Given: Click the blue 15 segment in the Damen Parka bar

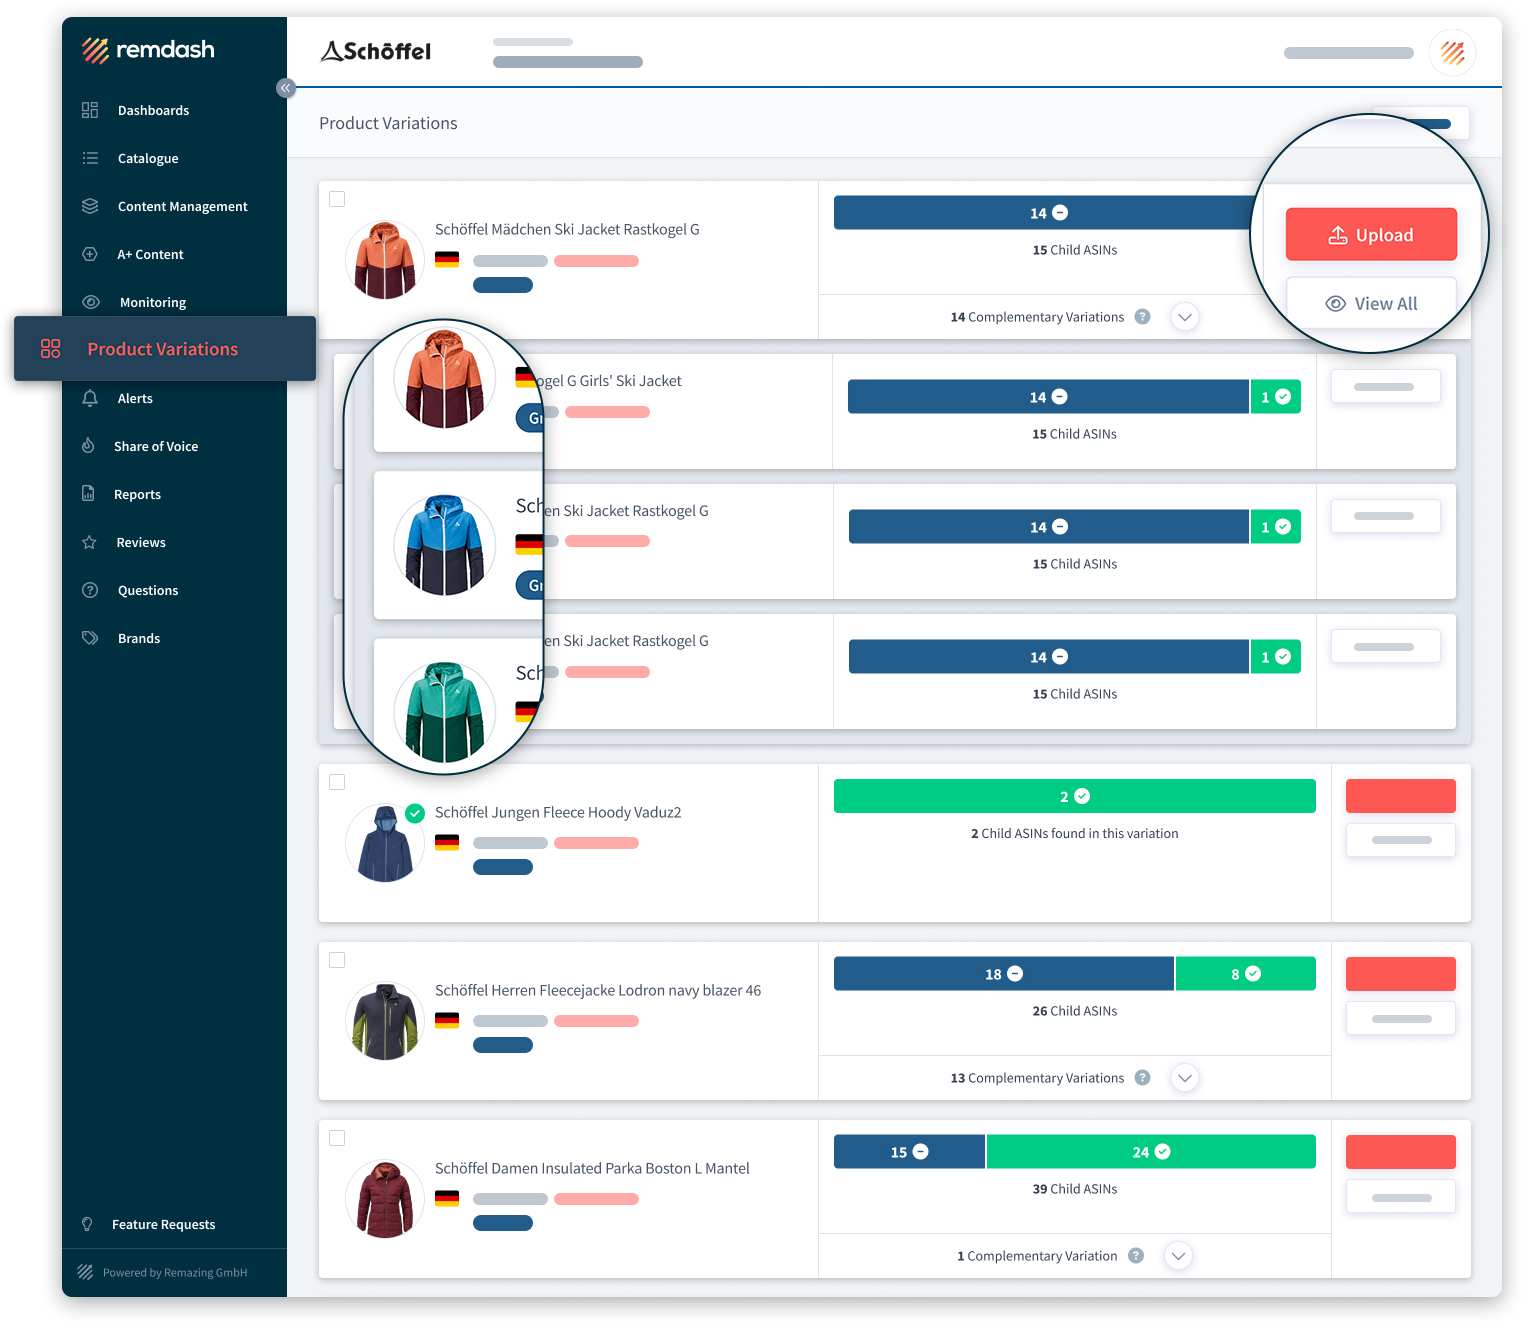Looking at the screenshot, I should pos(910,1152).
